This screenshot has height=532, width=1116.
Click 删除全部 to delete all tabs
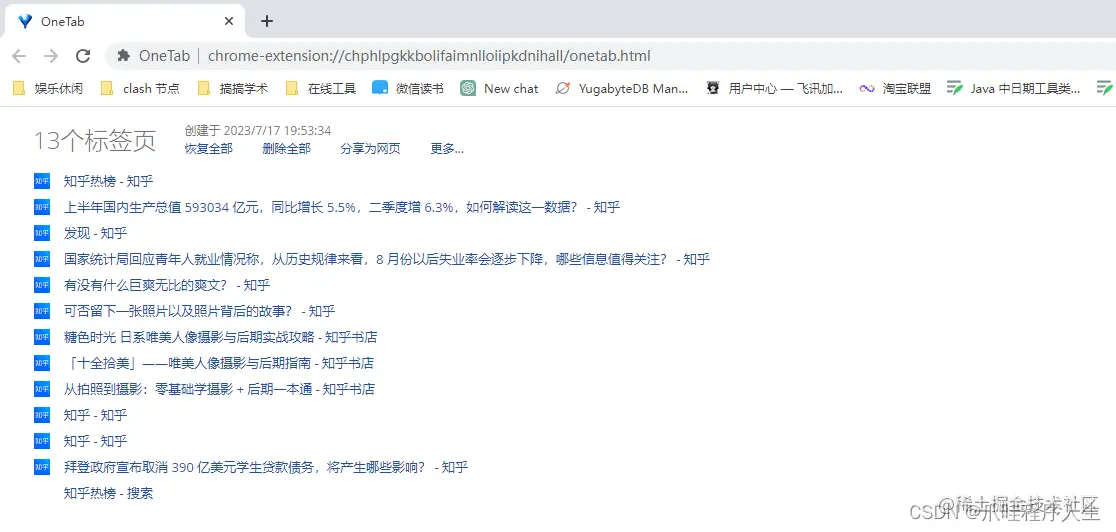click(x=286, y=149)
